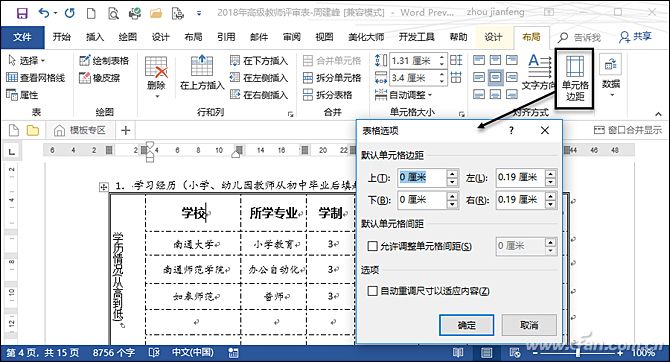Screen dimensions: 670x362
Task: Click the Undo arrow icon
Action: pyautogui.click(x=44, y=13)
